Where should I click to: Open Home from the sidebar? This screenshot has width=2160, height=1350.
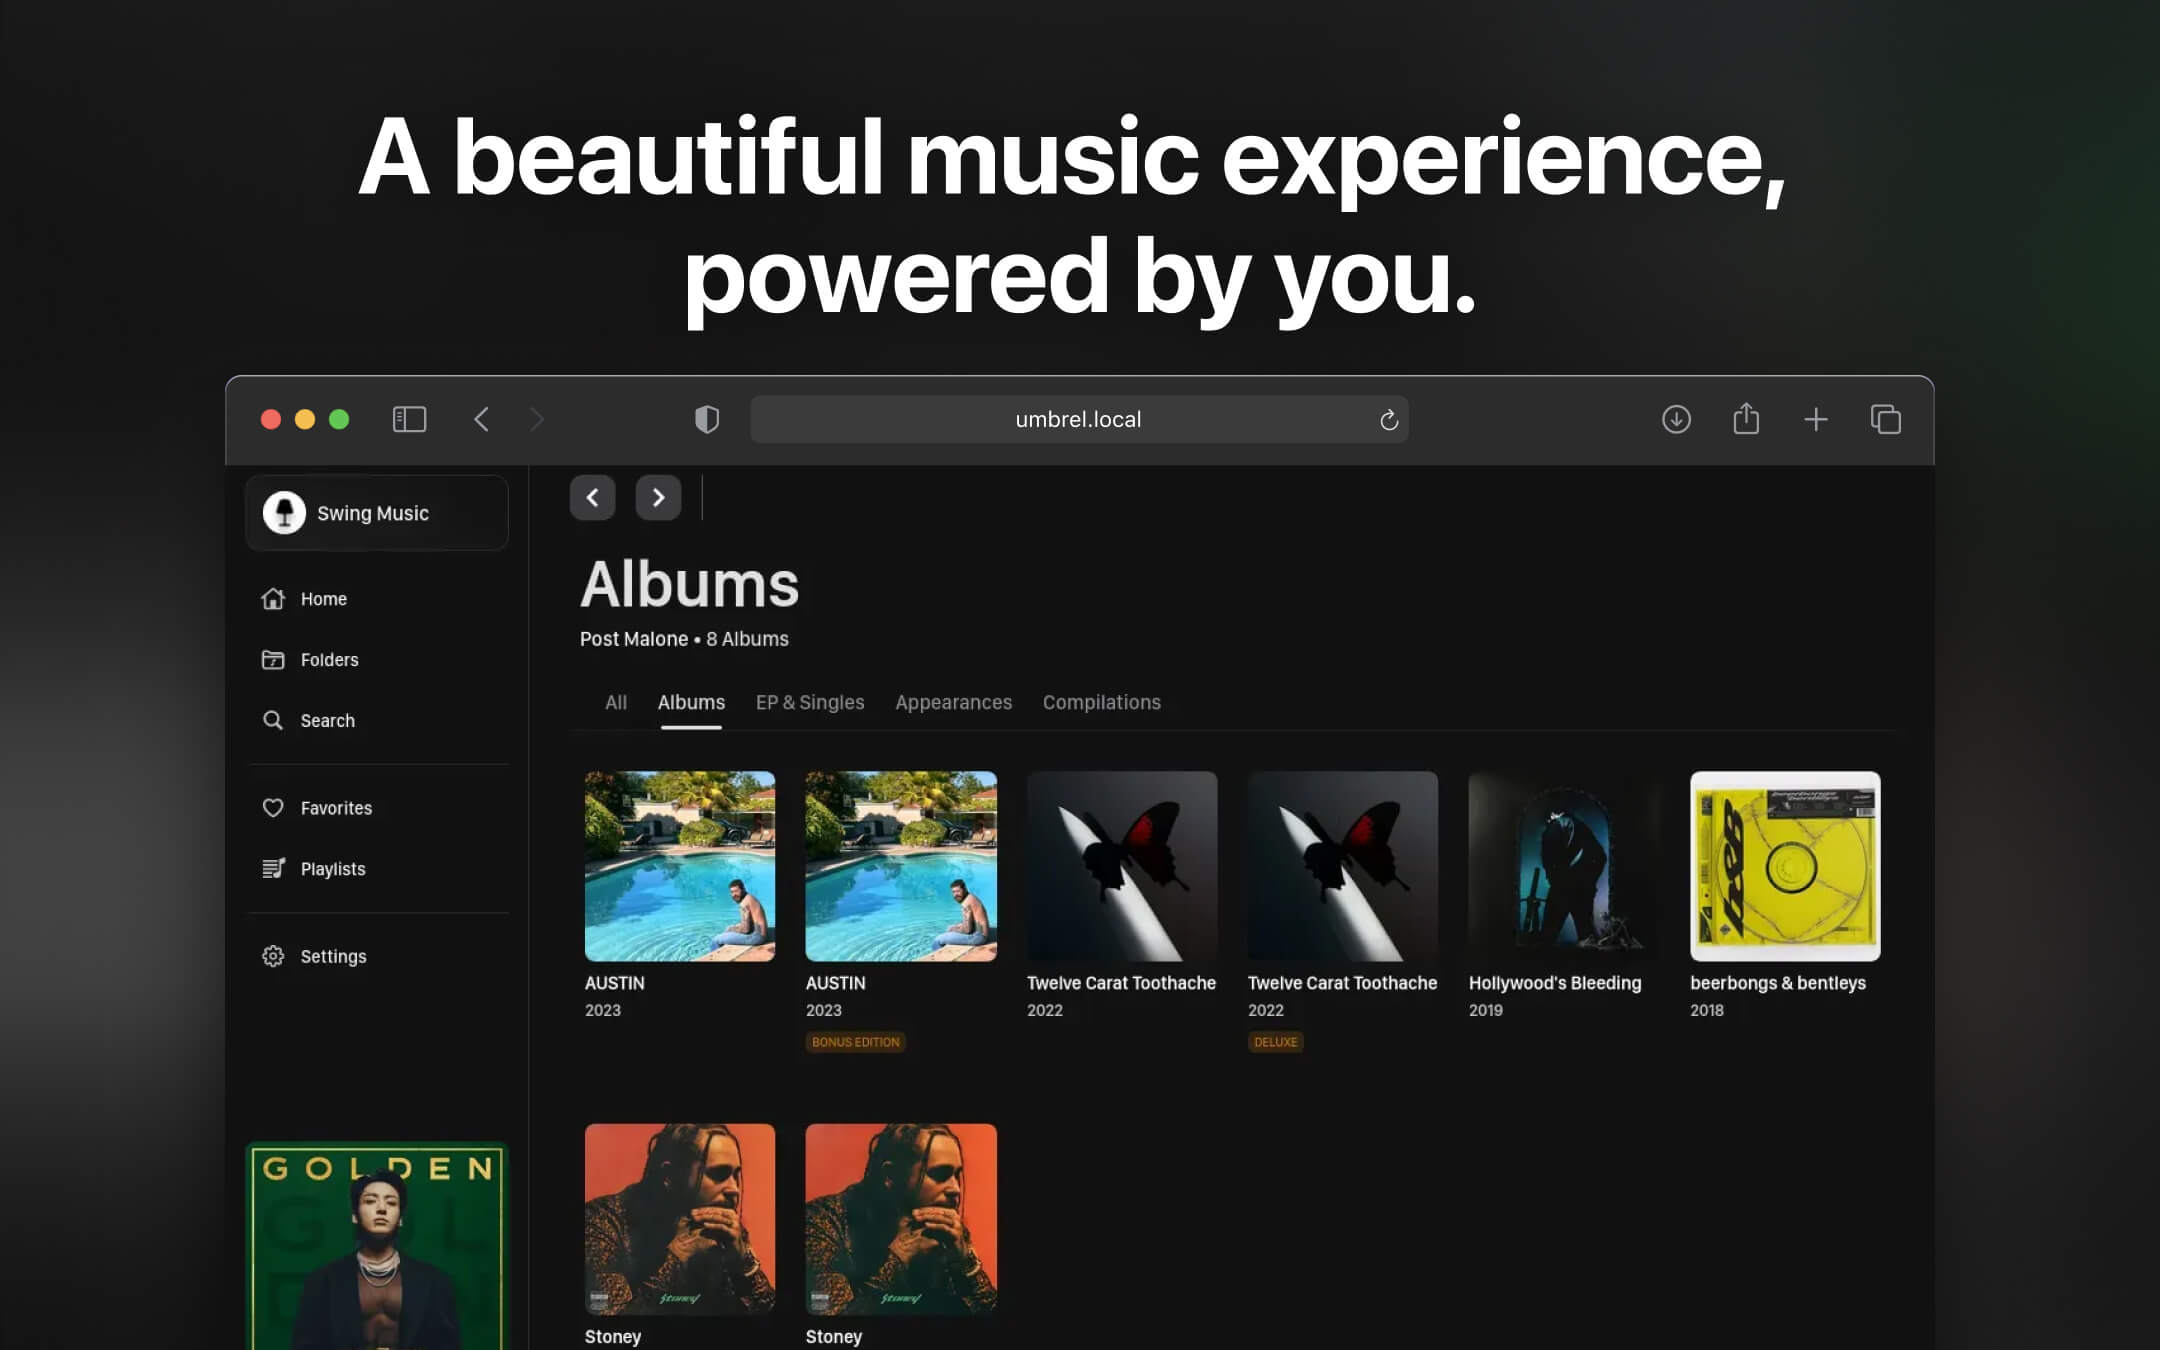(x=322, y=598)
